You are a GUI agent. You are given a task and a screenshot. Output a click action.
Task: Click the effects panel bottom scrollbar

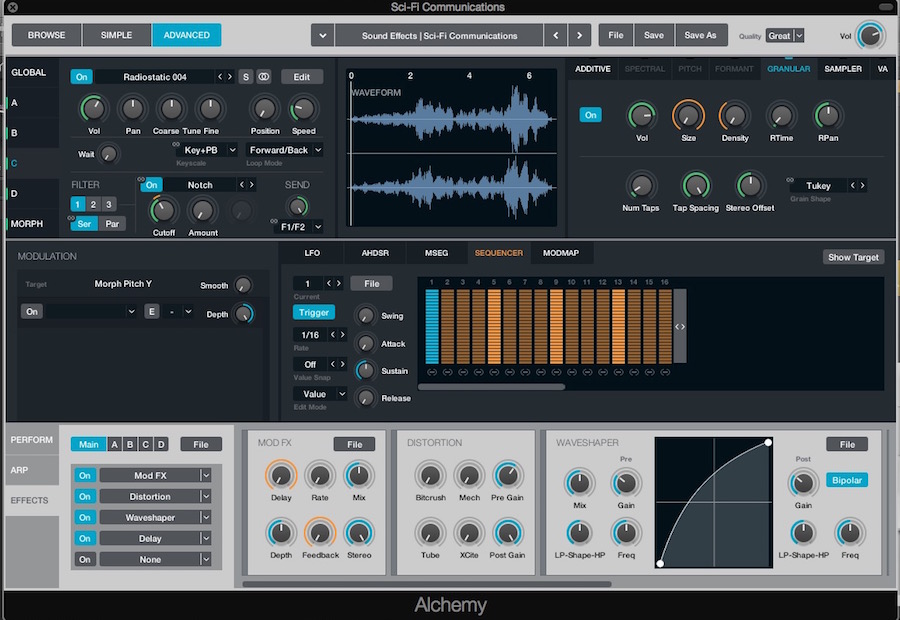428,584
